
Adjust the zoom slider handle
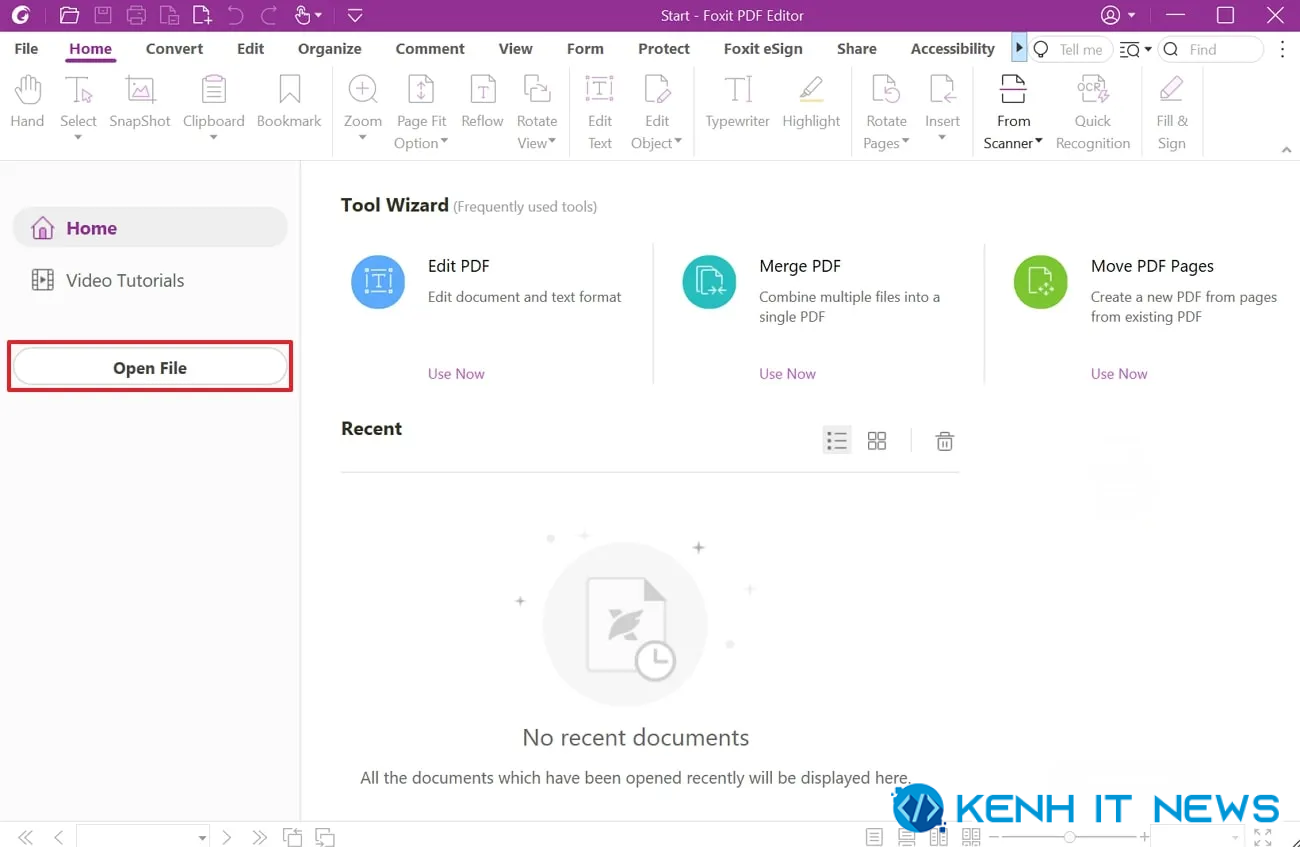[x=1070, y=837]
